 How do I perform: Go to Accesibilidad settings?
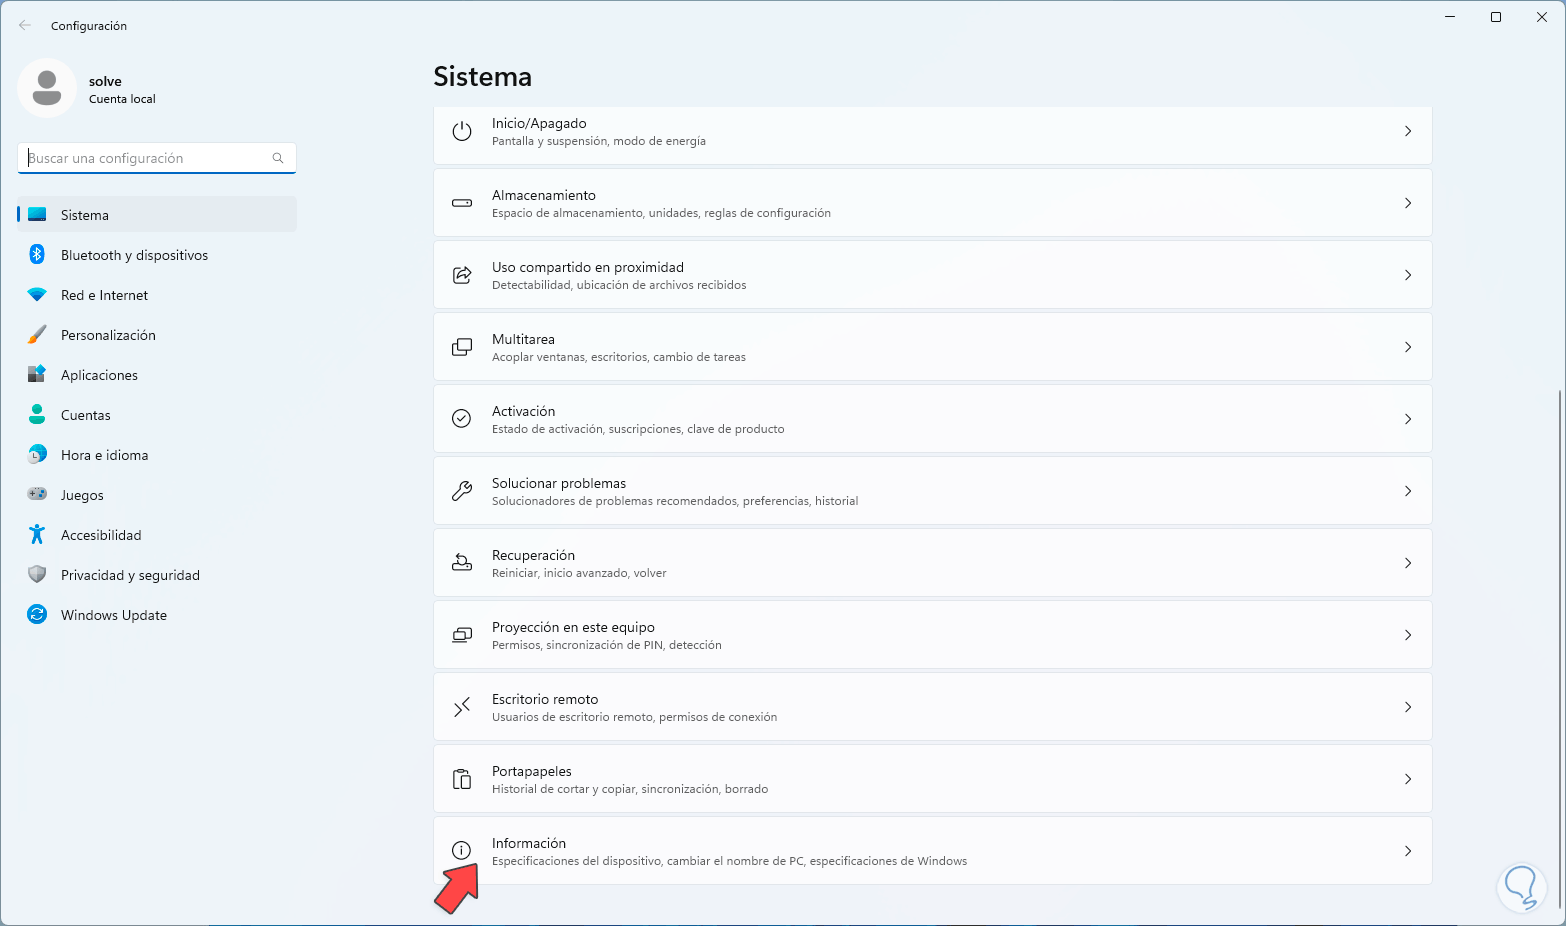157,535
